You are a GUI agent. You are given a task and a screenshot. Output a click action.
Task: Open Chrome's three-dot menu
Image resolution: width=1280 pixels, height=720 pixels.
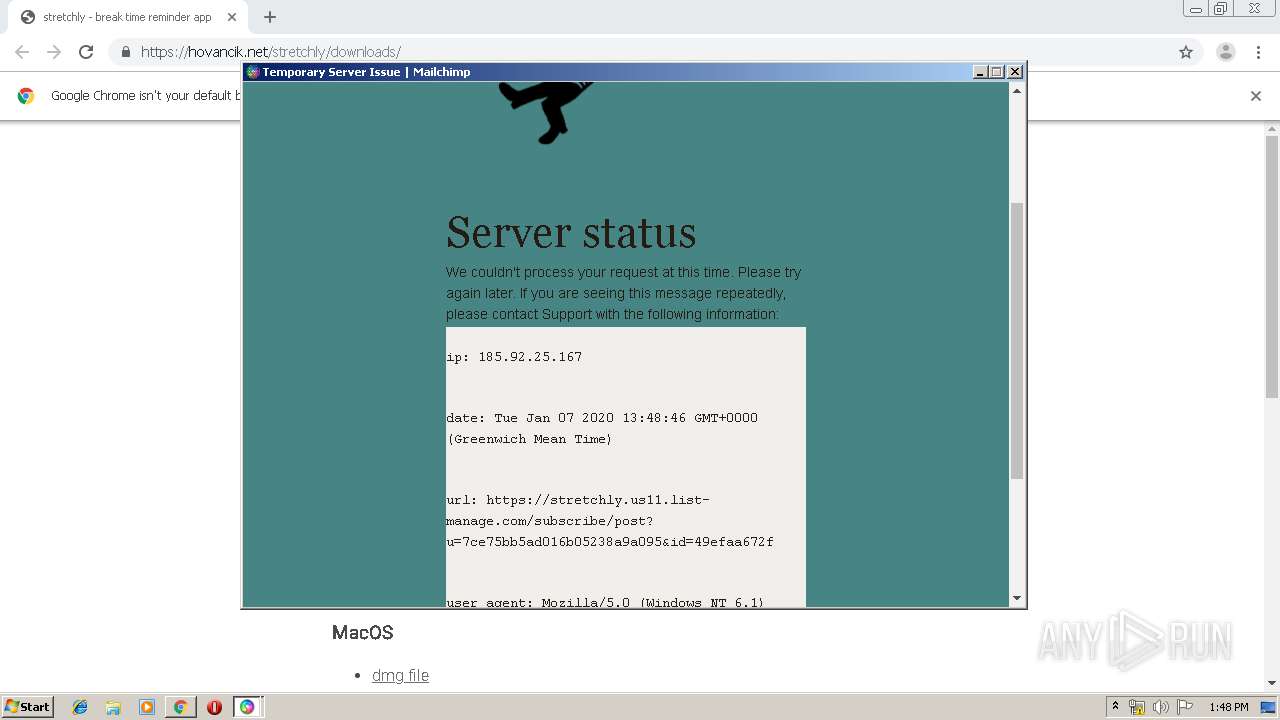click(1258, 52)
